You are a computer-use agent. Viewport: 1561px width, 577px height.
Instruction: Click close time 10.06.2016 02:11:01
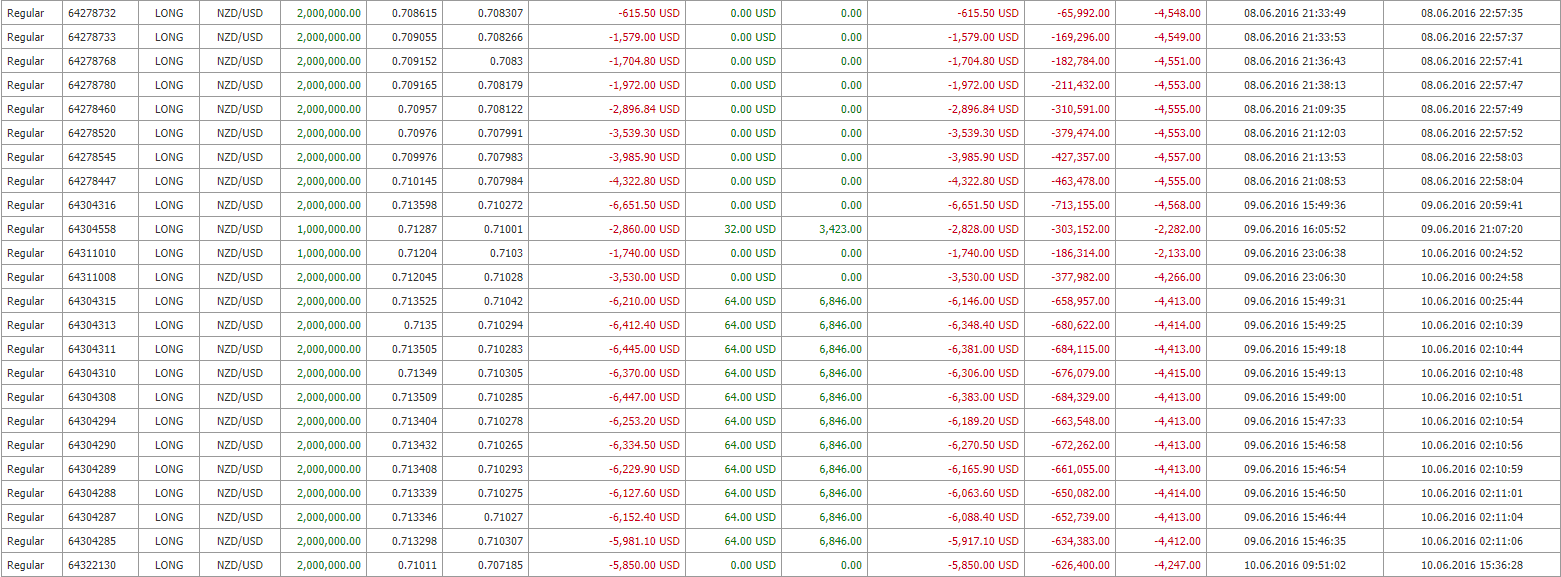(x=1472, y=493)
